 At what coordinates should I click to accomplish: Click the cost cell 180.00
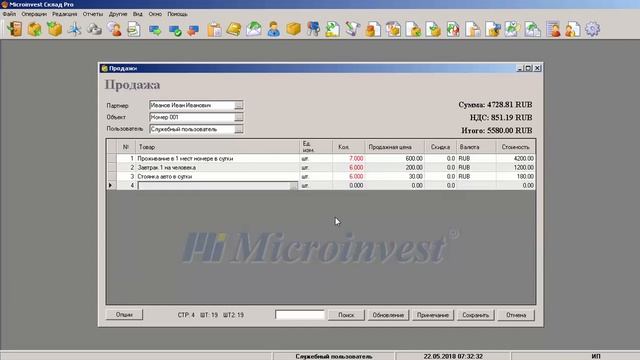(516, 176)
